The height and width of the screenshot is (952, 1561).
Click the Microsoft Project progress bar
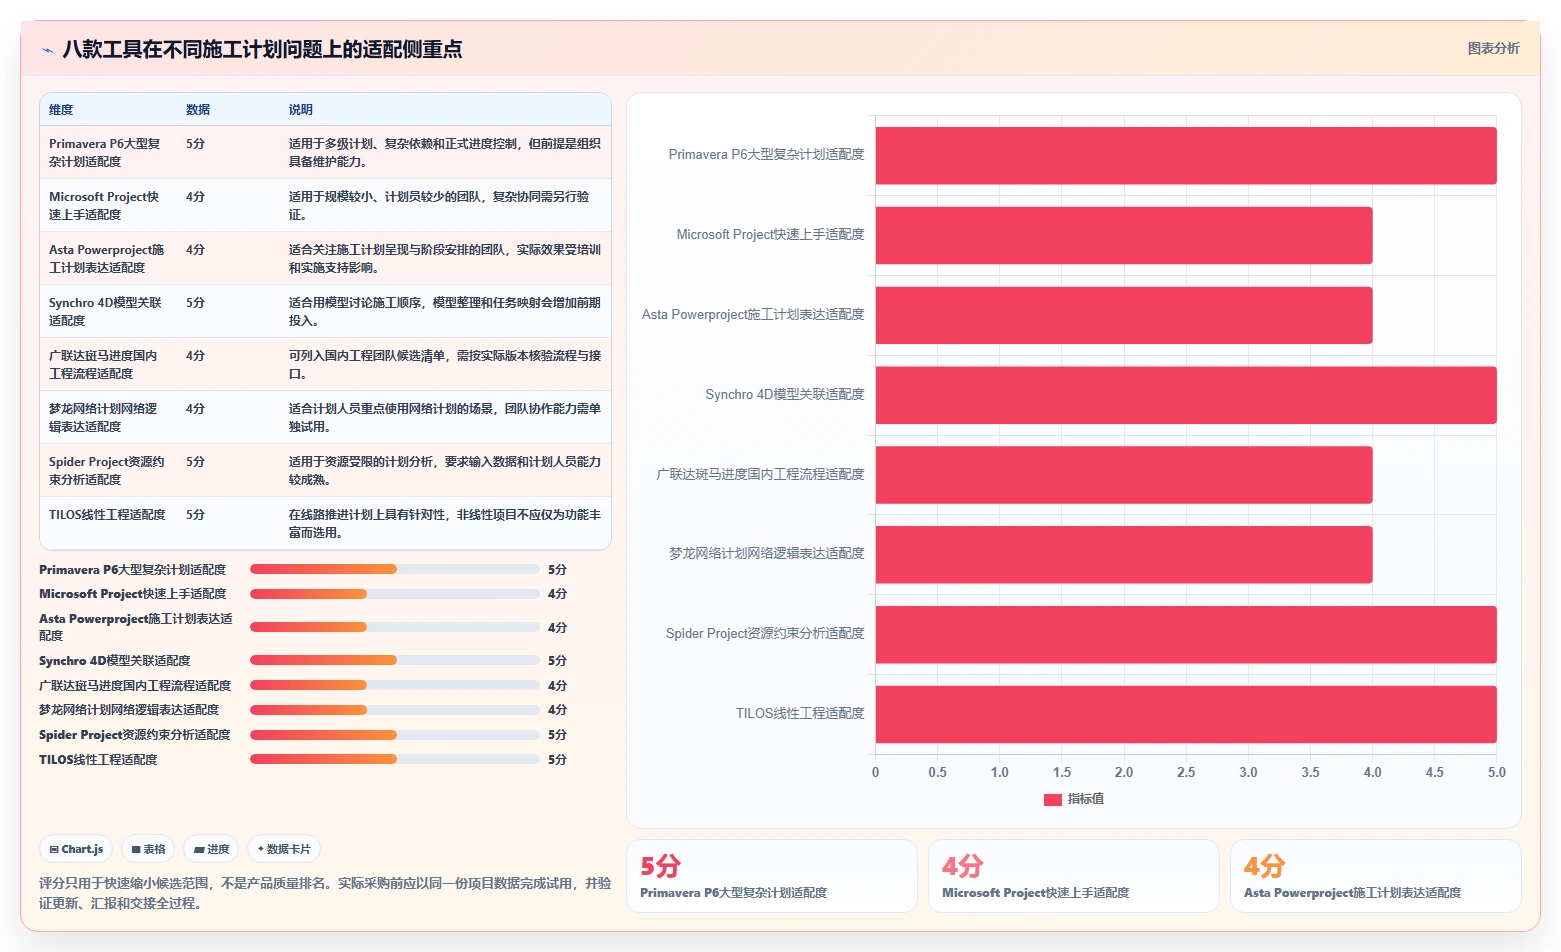point(395,594)
